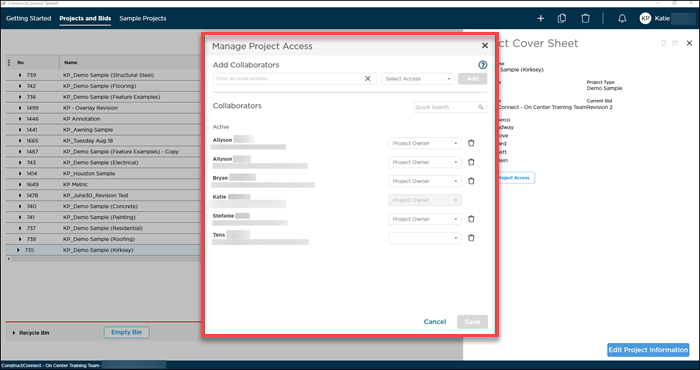Open the Select Access dropdown
The height and width of the screenshot is (370, 700).
(418, 79)
